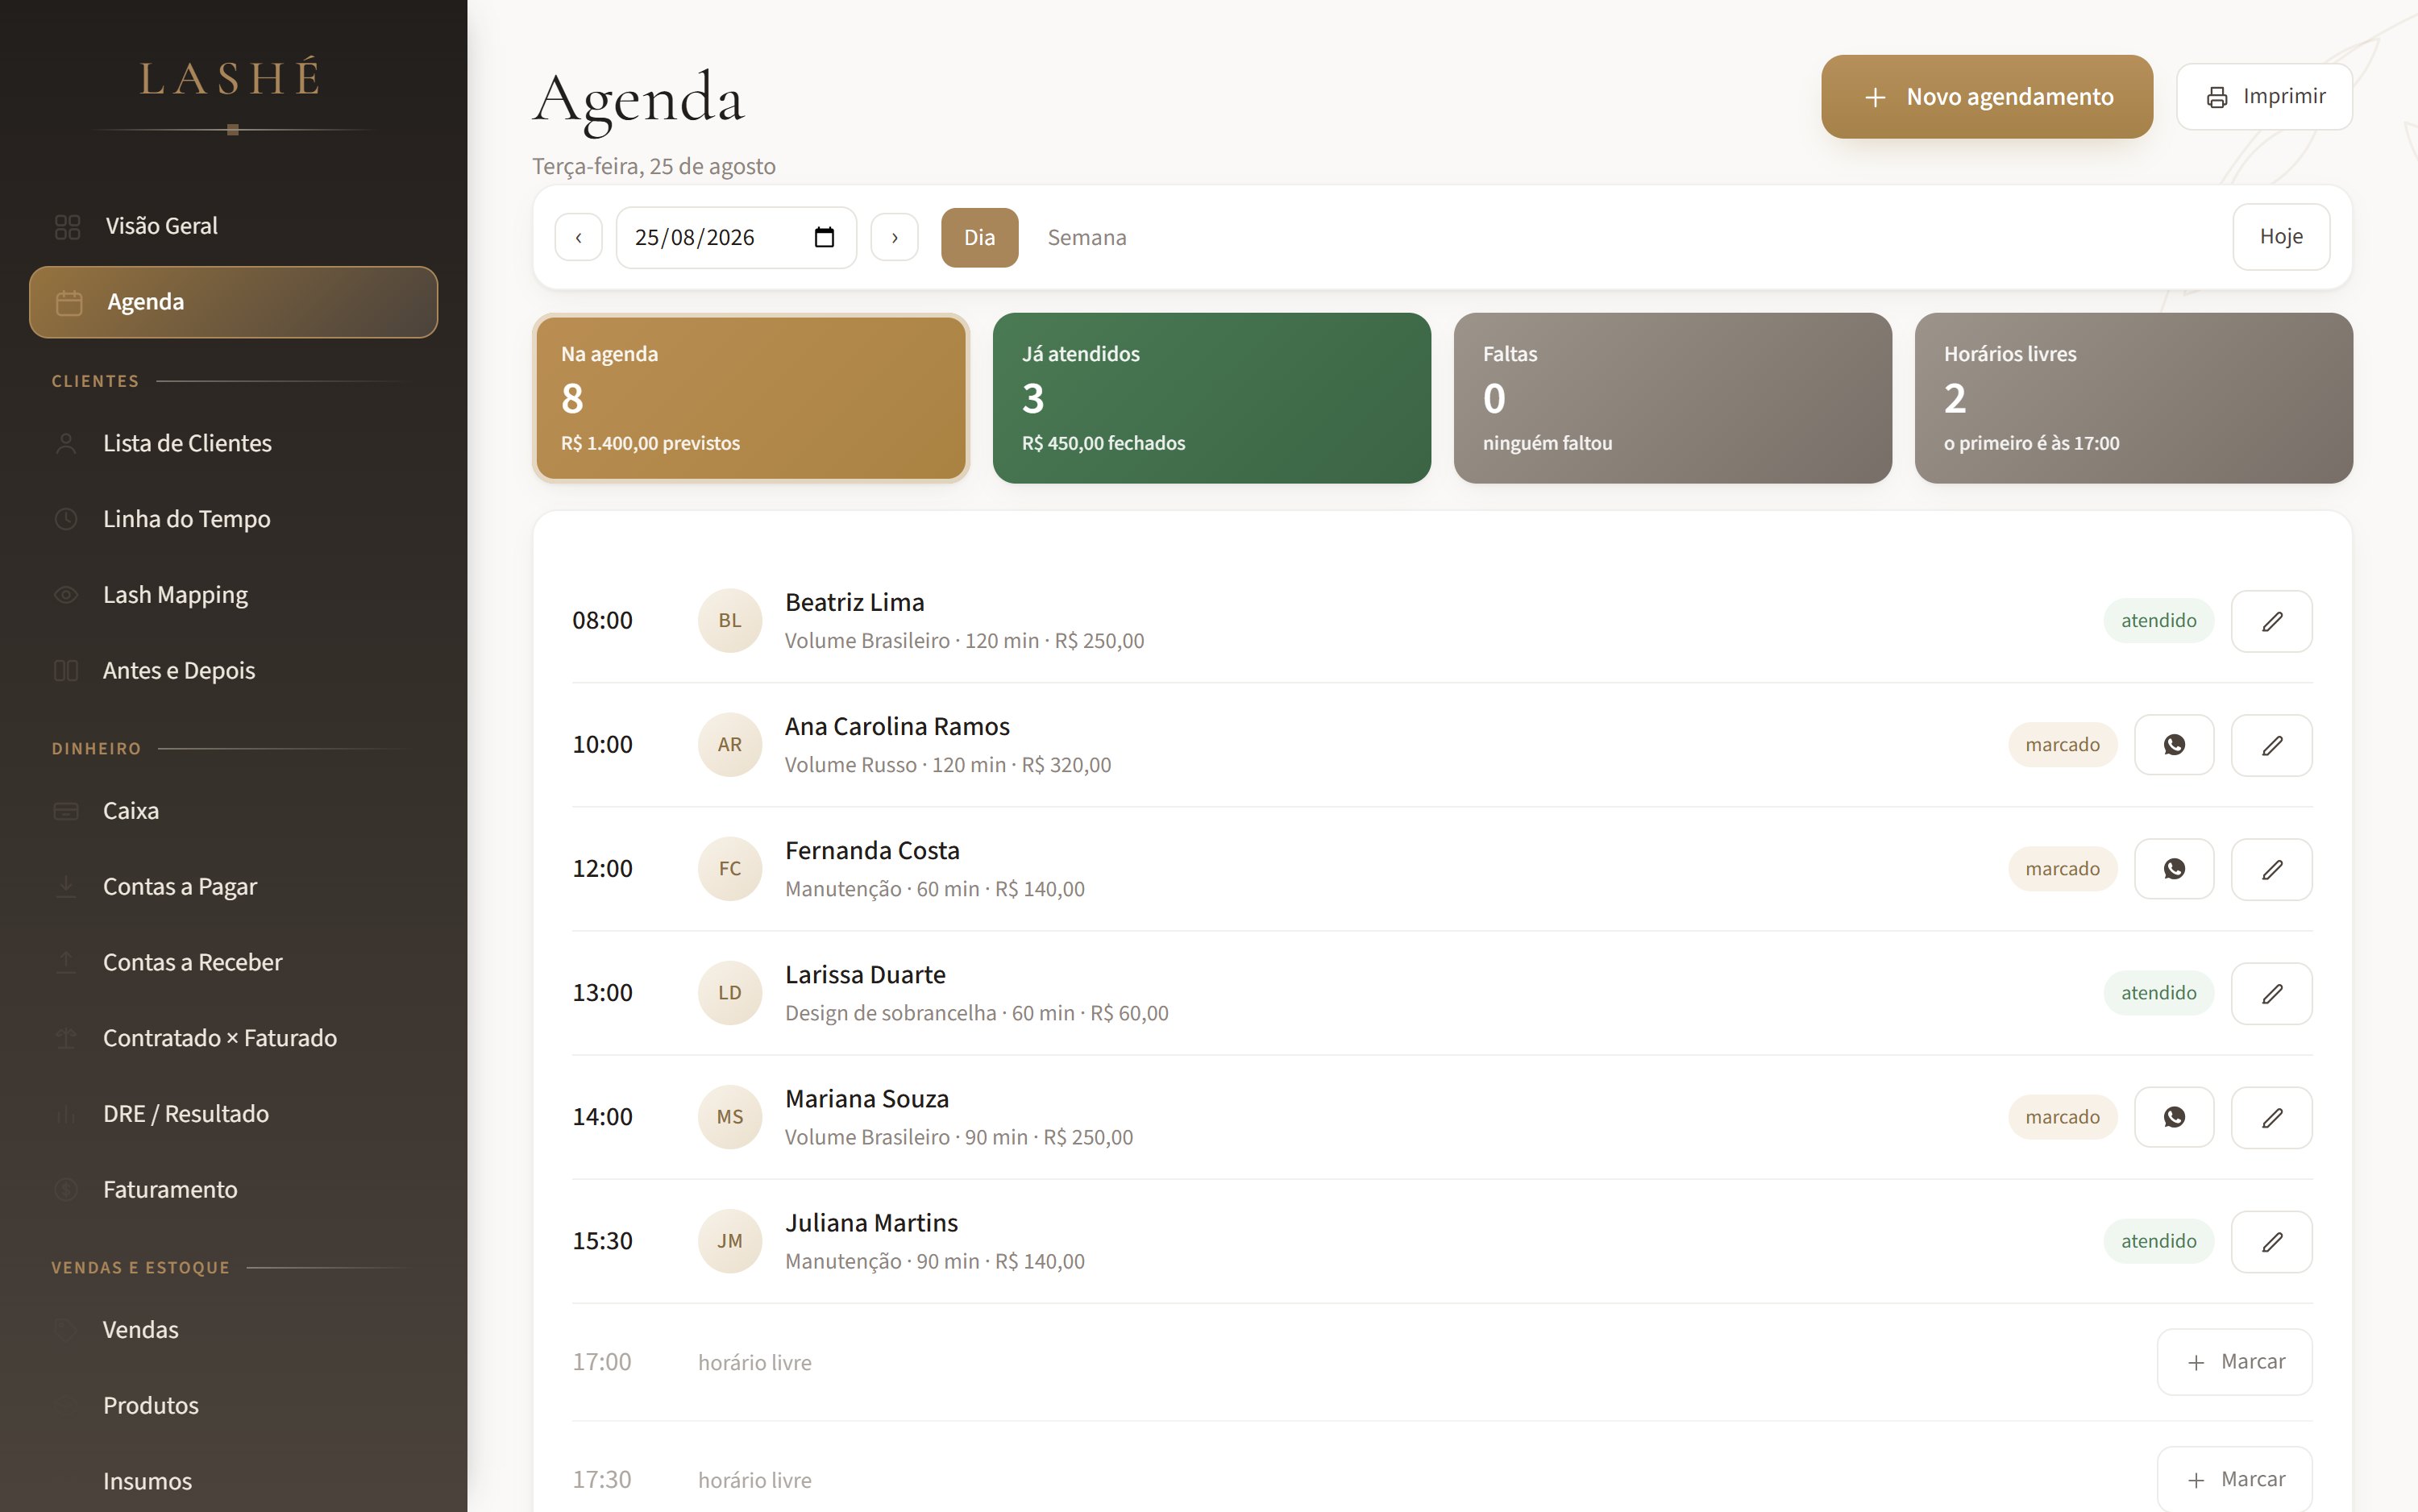Go to previous day arrow

(578, 237)
